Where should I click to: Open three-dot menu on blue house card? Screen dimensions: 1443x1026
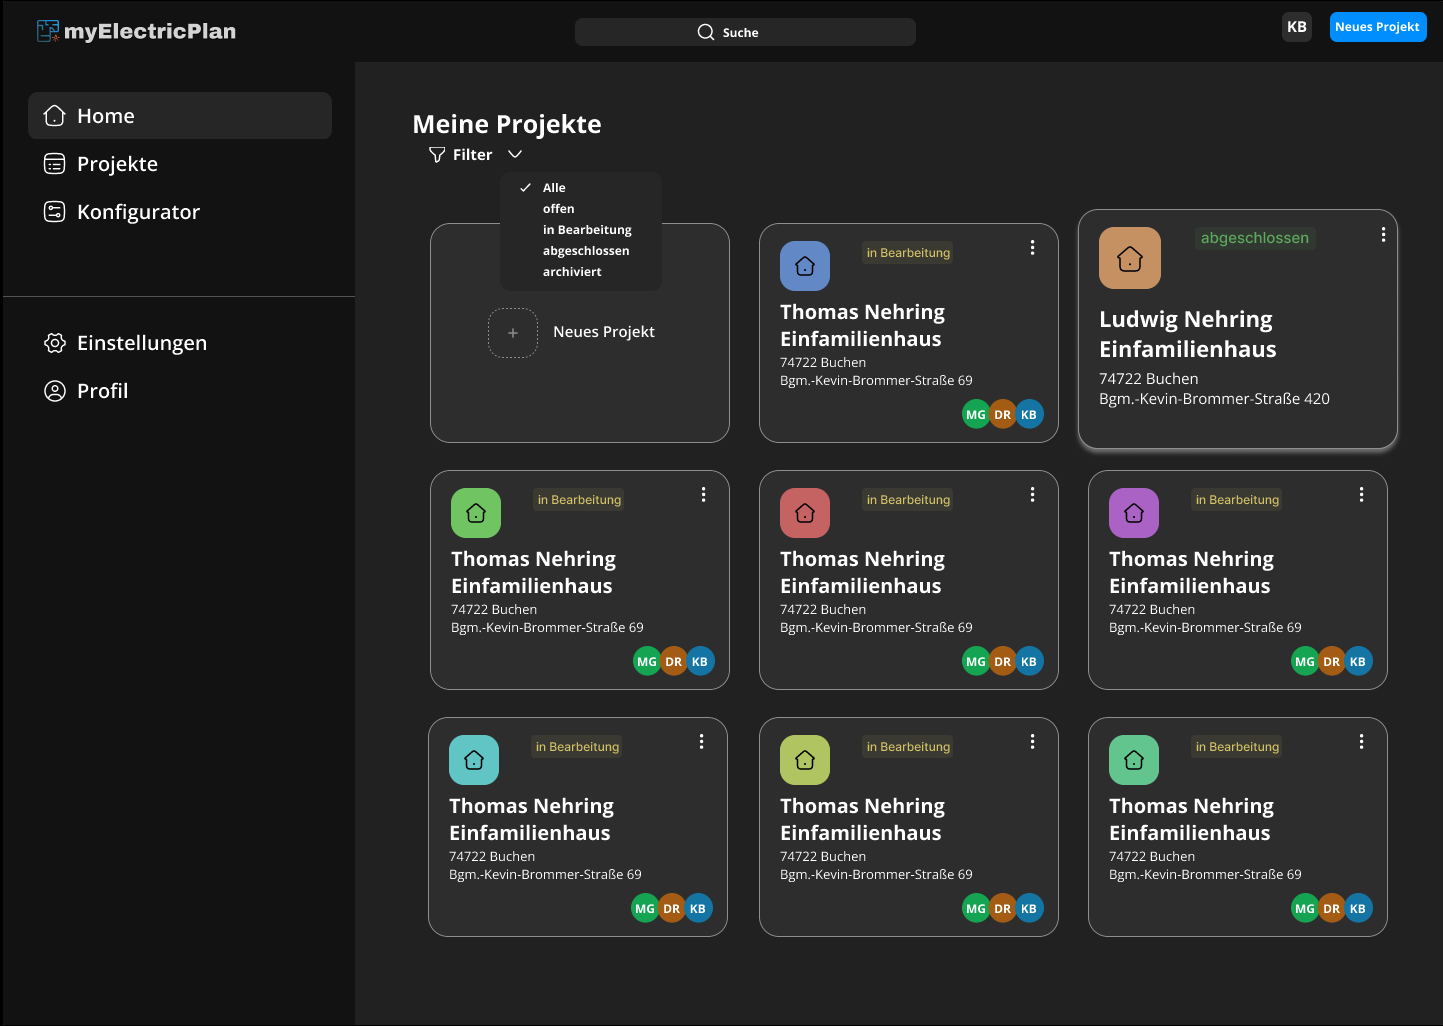click(x=1032, y=247)
